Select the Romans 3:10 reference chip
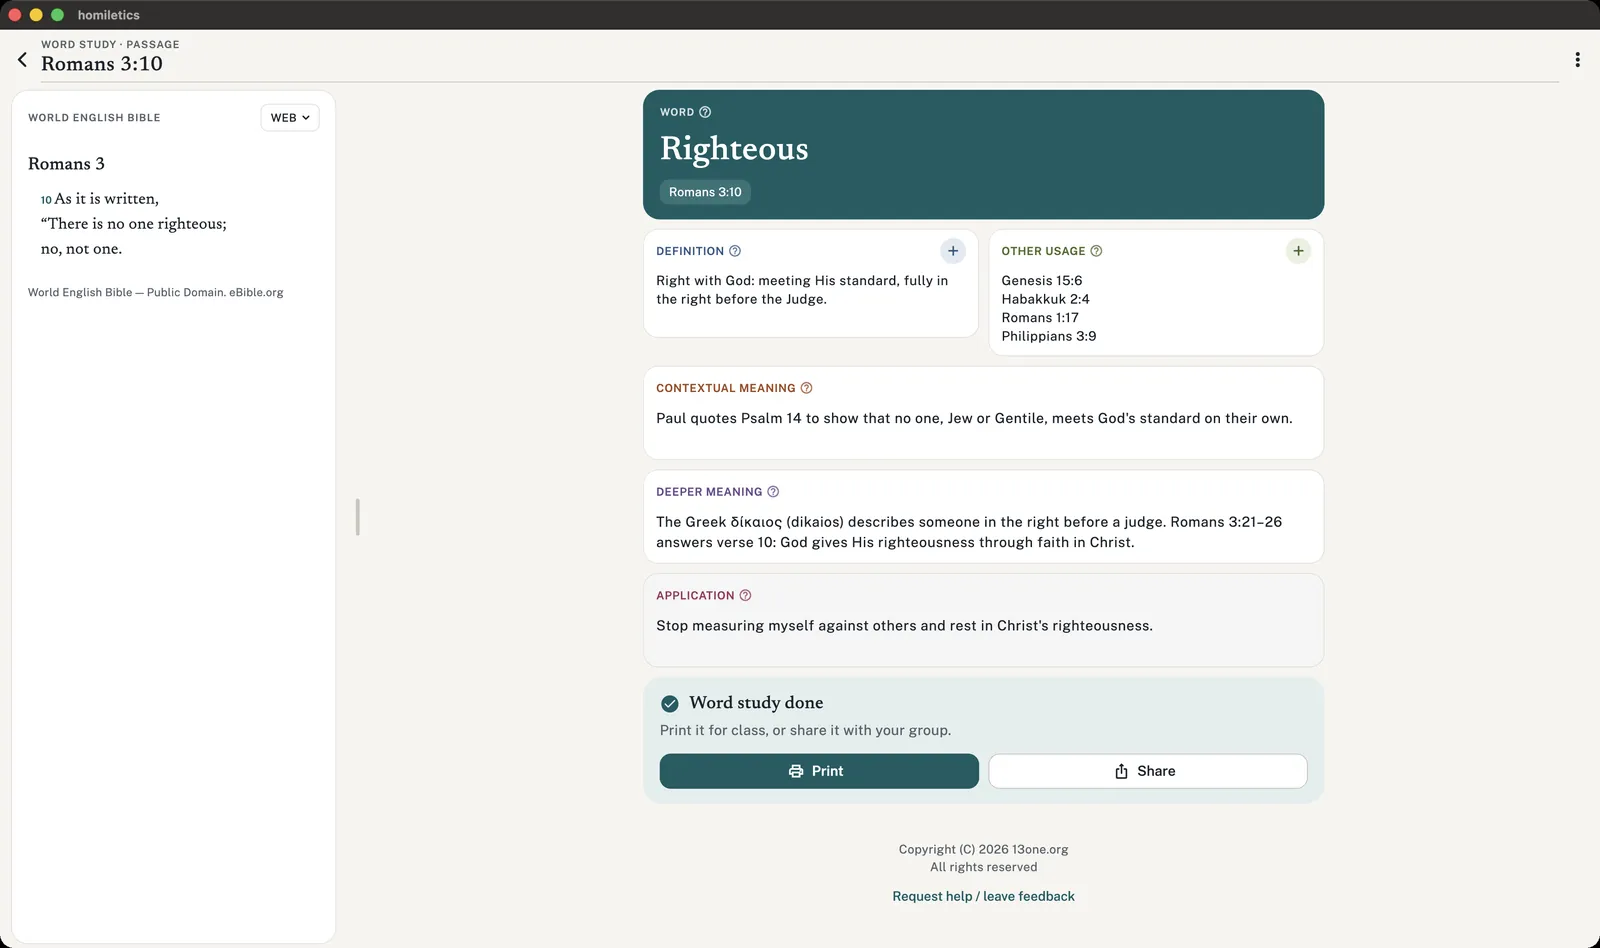Image resolution: width=1600 pixels, height=948 pixels. [x=705, y=192]
